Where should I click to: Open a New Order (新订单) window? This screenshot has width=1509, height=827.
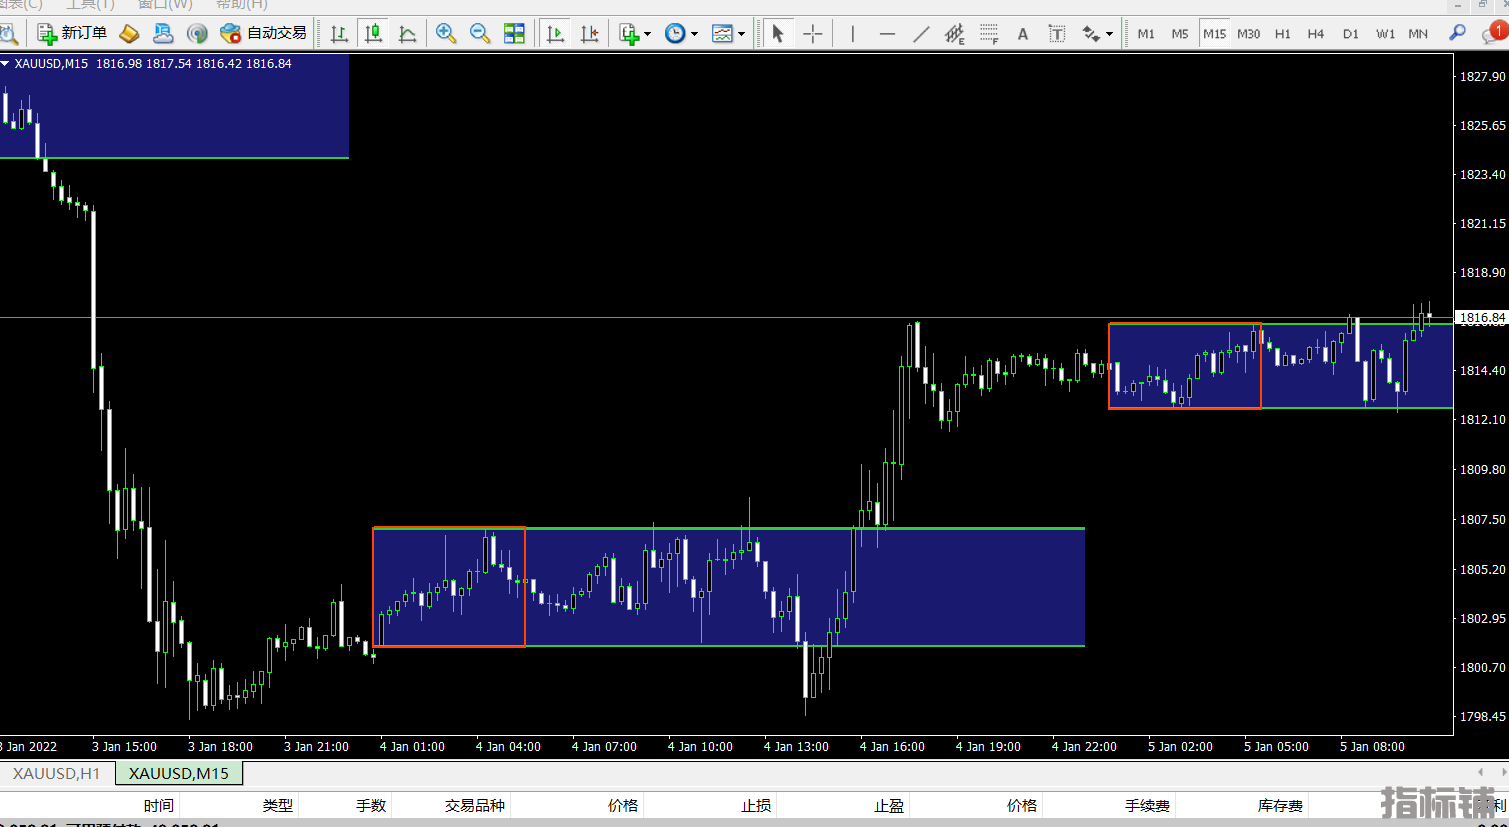[x=72, y=33]
